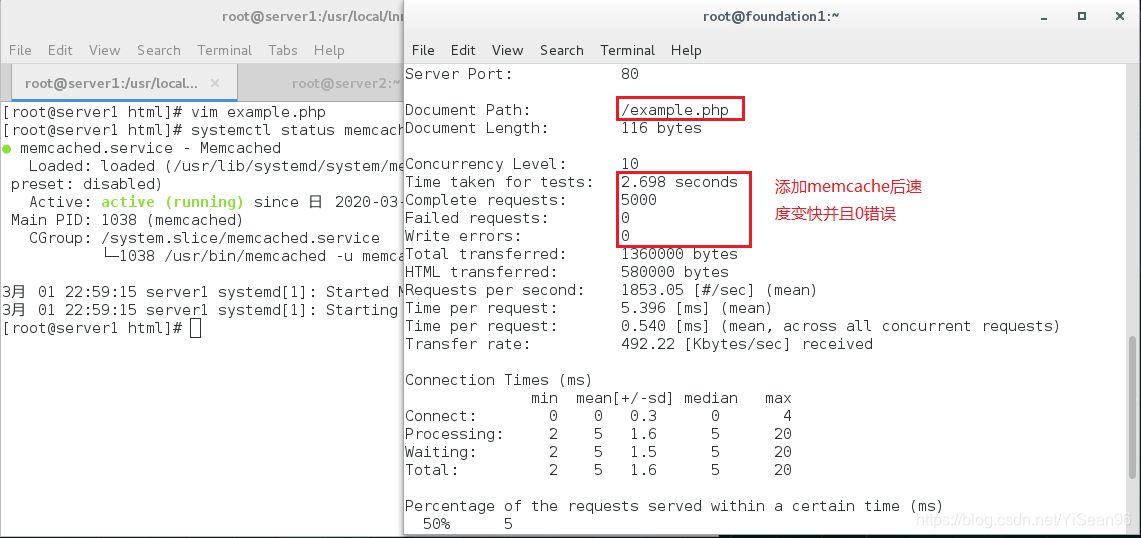Click the 'Connection Times (ms)' heading

(x=499, y=380)
